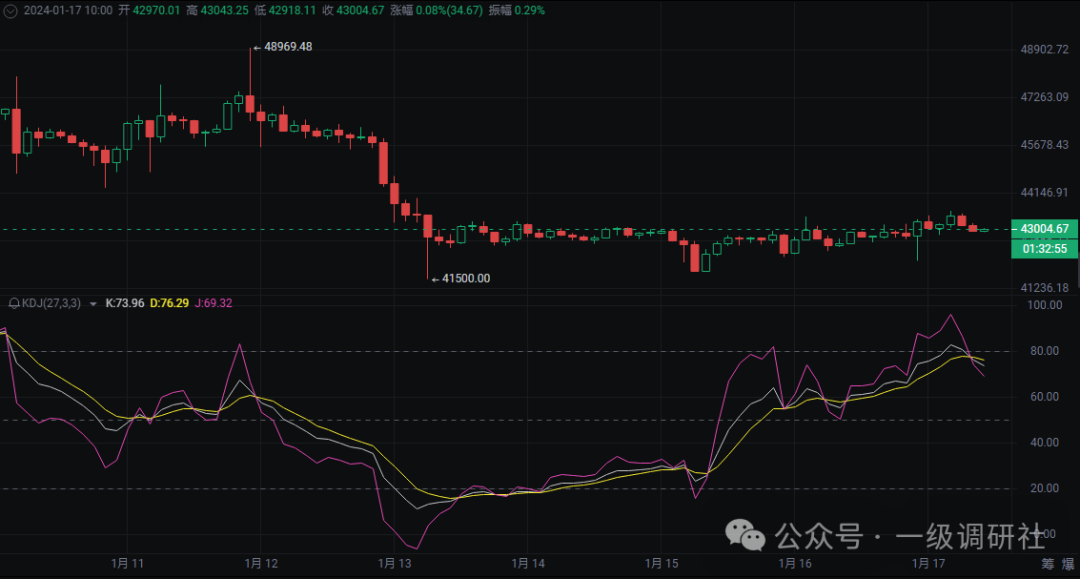Collapse the candle info header chevron icon

coord(10,11)
